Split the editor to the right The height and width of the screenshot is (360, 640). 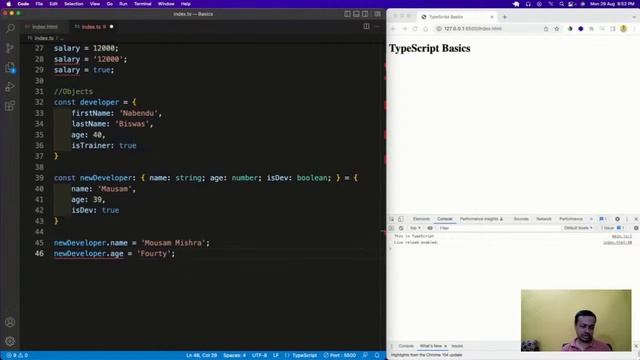[x=367, y=27]
